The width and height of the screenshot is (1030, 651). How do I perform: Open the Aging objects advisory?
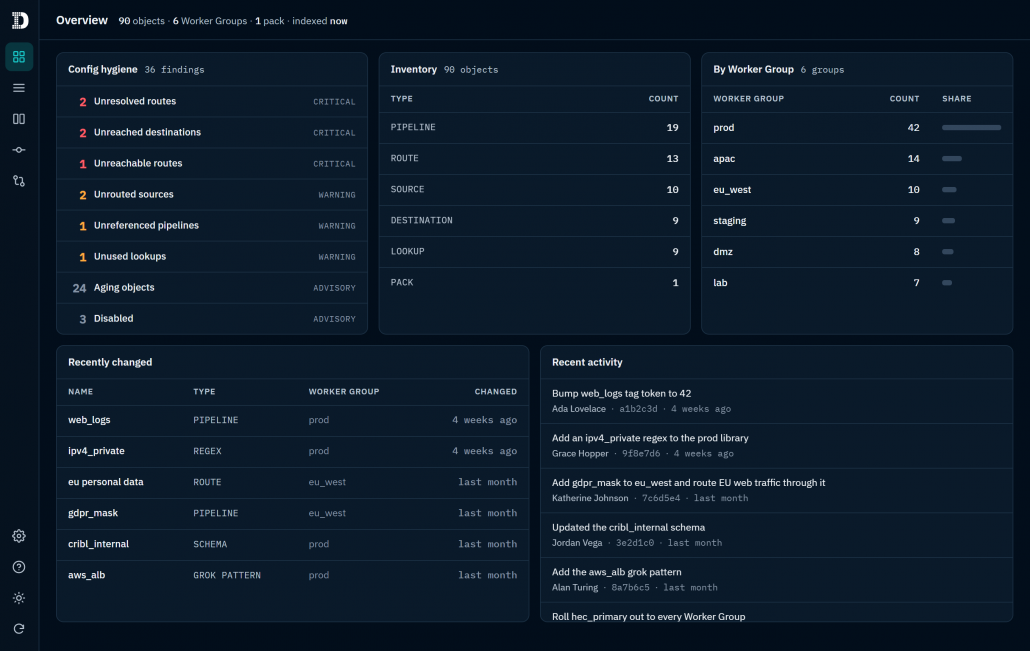pos(212,287)
